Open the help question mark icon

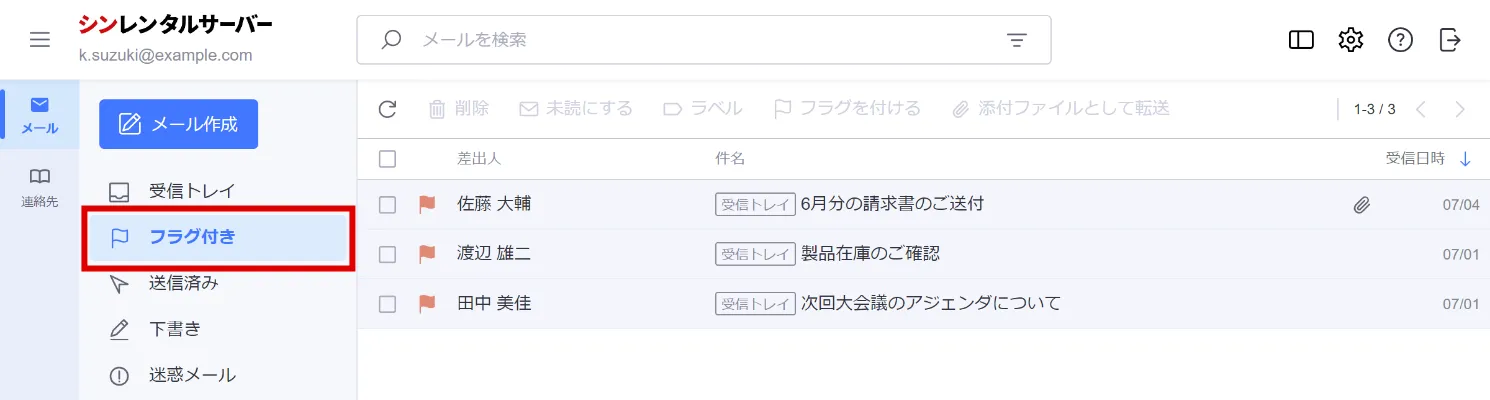pyautogui.click(x=1400, y=40)
